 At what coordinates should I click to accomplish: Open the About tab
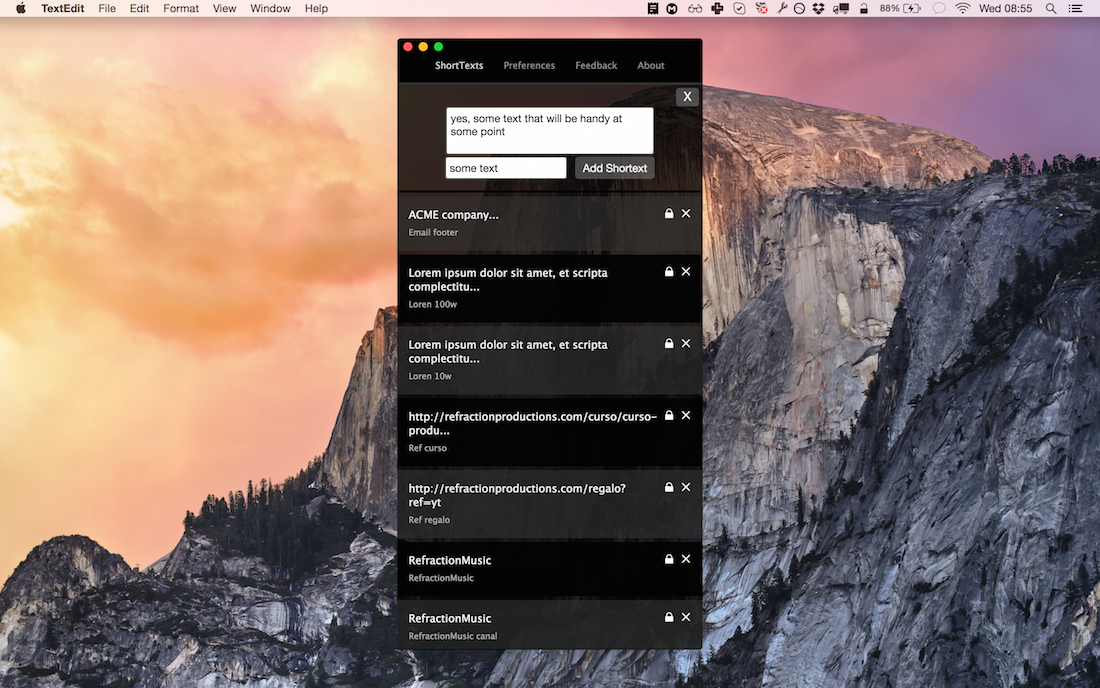(650, 65)
